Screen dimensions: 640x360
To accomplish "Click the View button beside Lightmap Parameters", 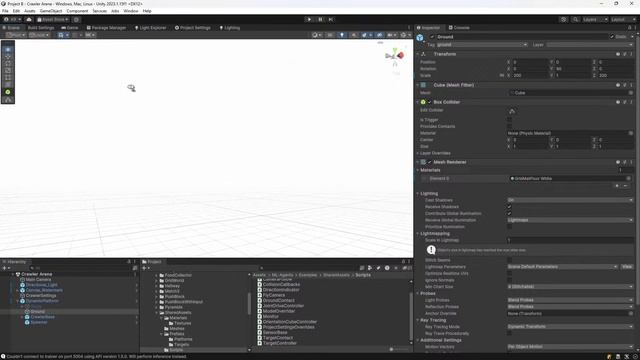I will click(x=627, y=267).
